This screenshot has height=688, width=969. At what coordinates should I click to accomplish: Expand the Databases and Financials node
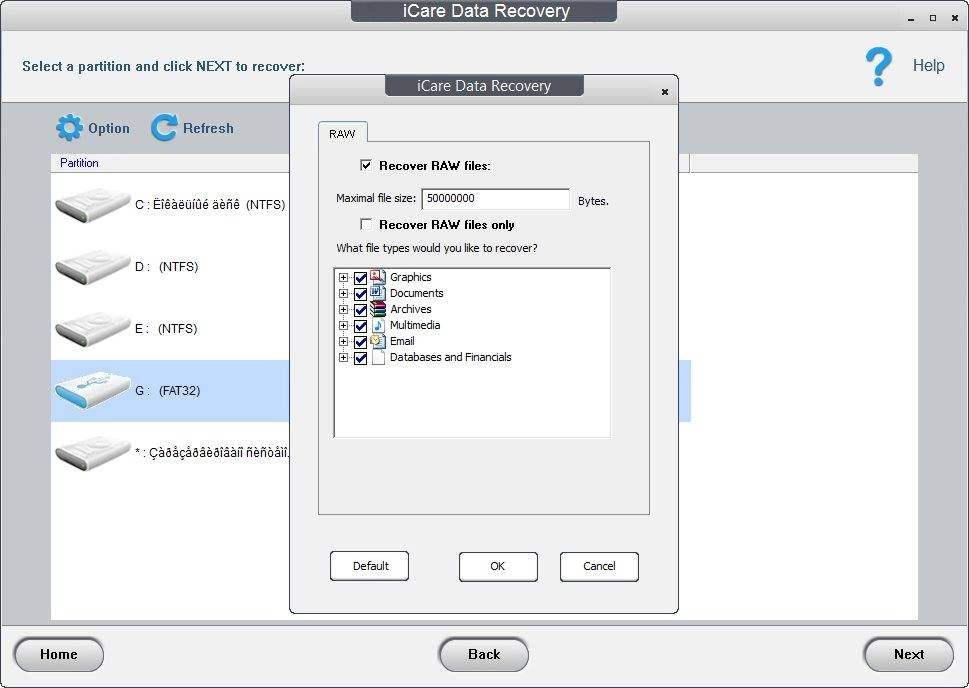pyautogui.click(x=344, y=358)
